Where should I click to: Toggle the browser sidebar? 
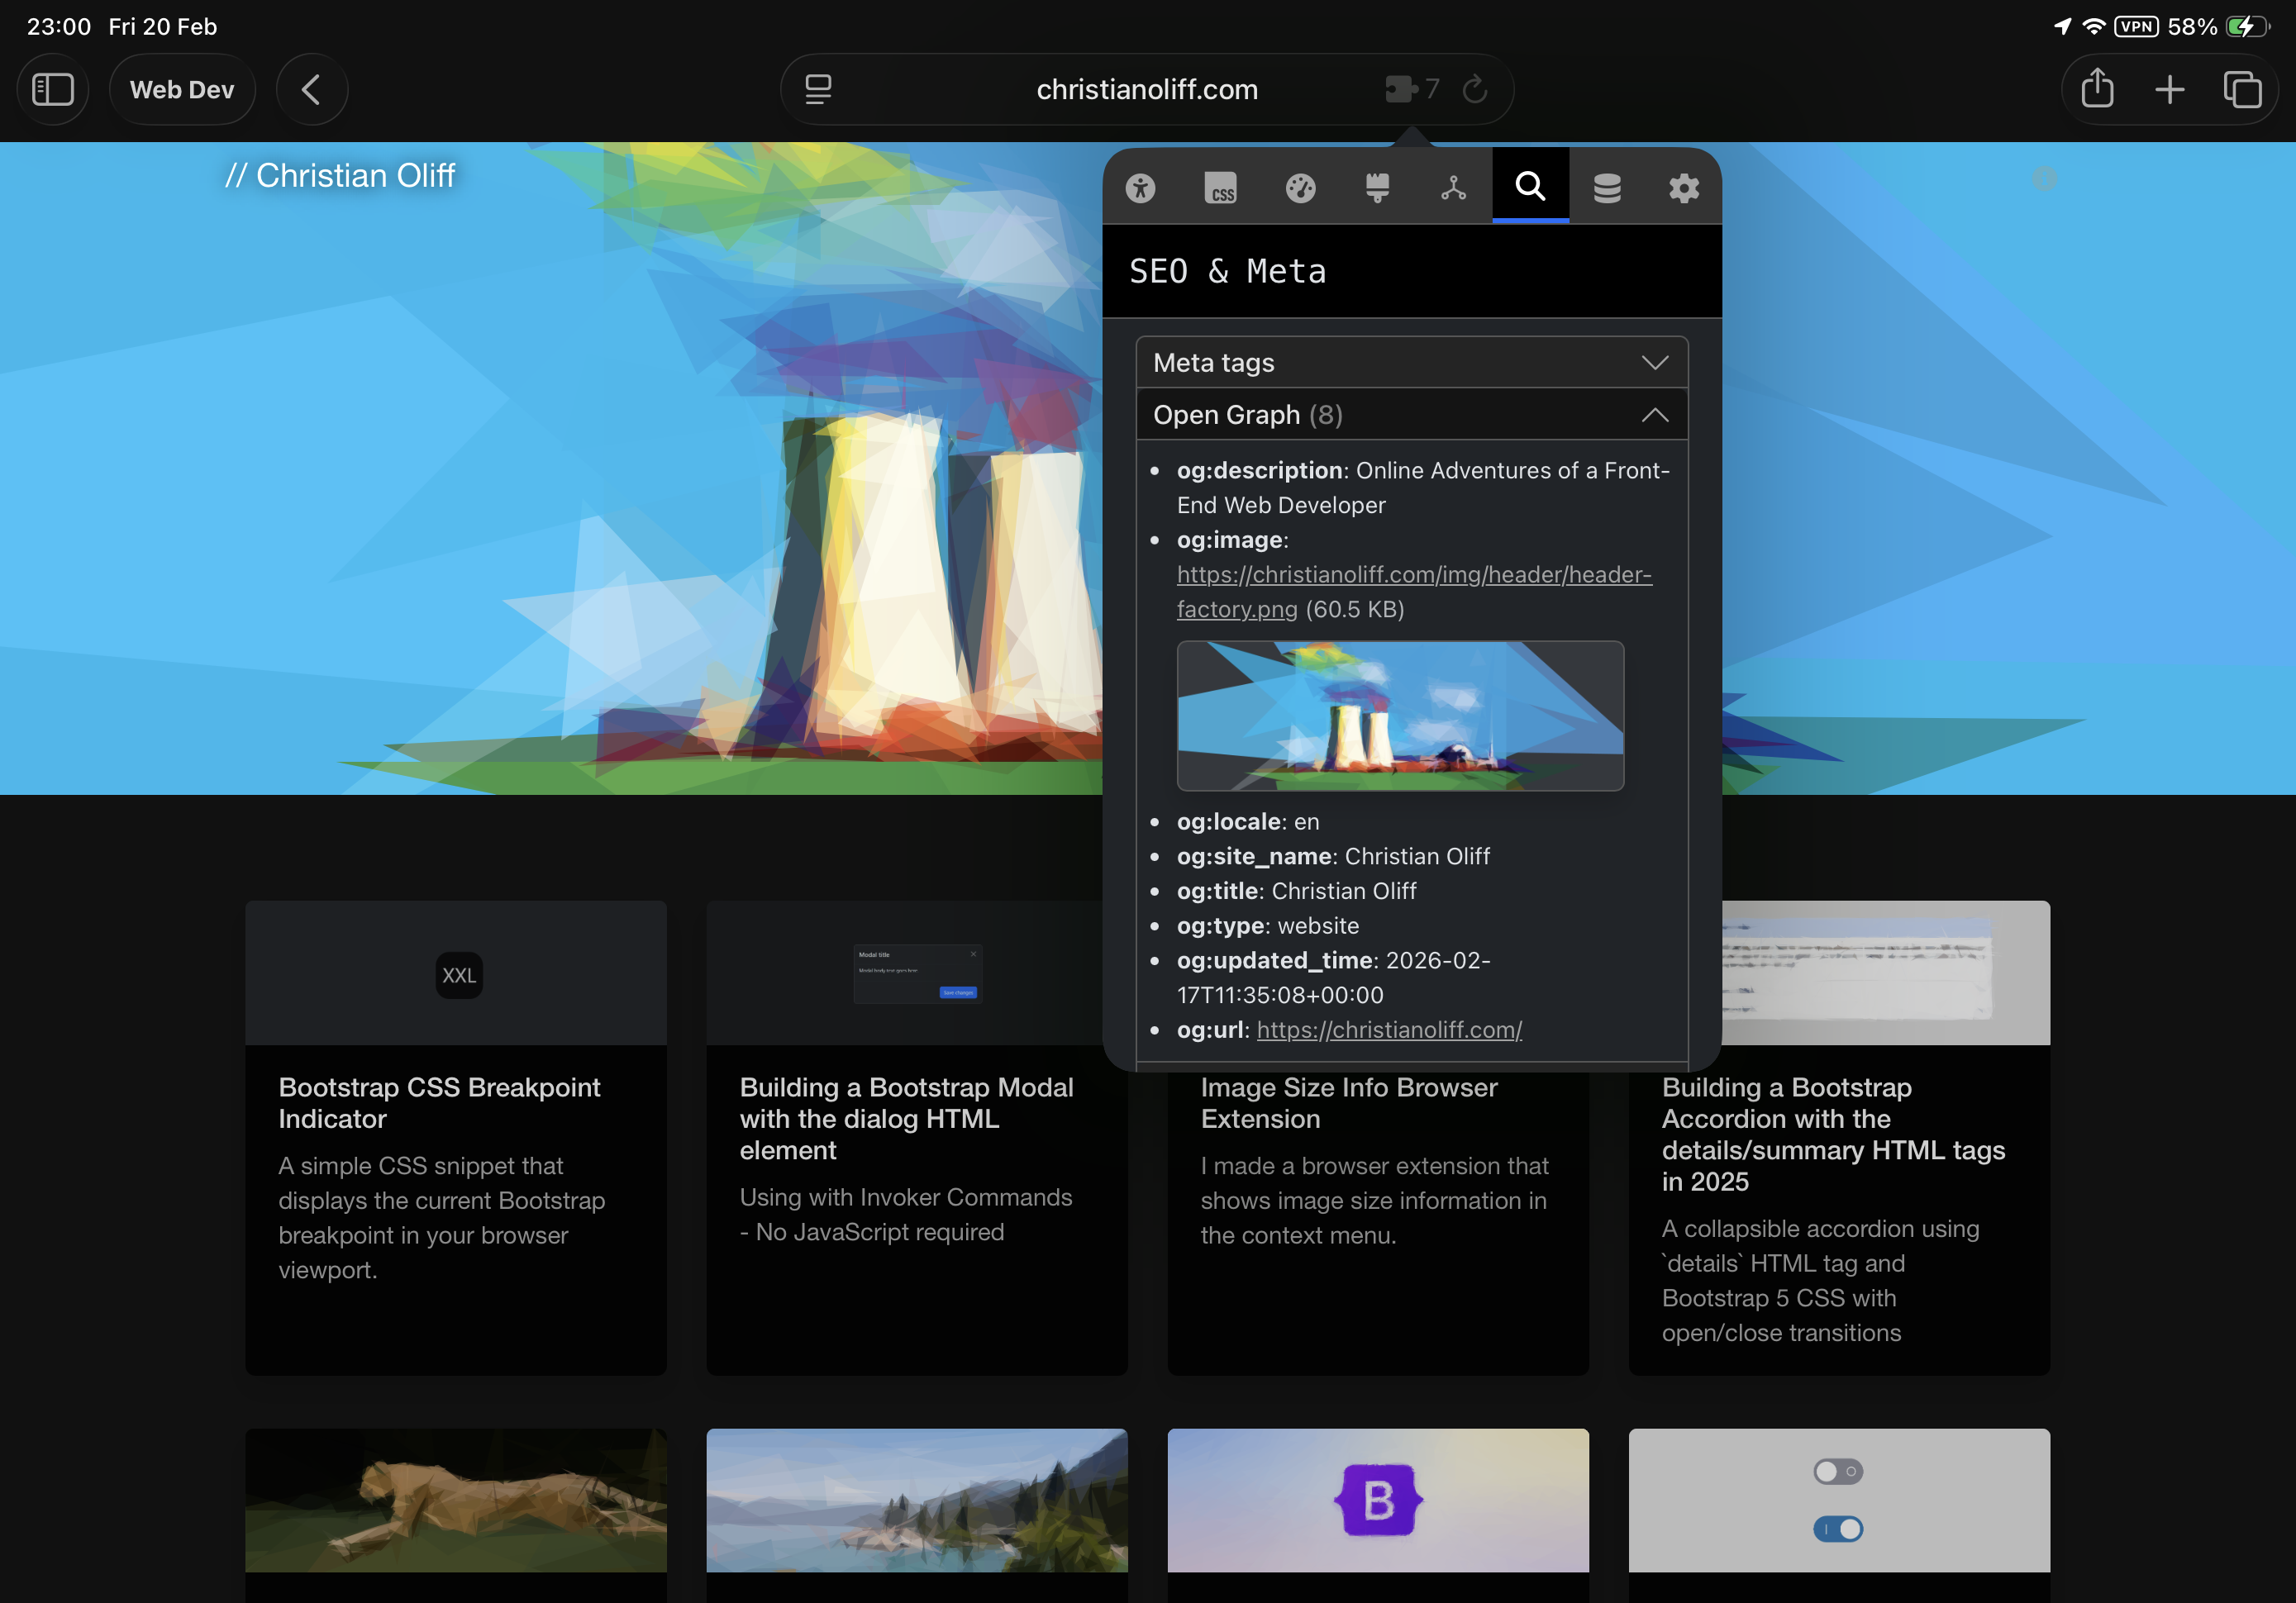pyautogui.click(x=53, y=89)
